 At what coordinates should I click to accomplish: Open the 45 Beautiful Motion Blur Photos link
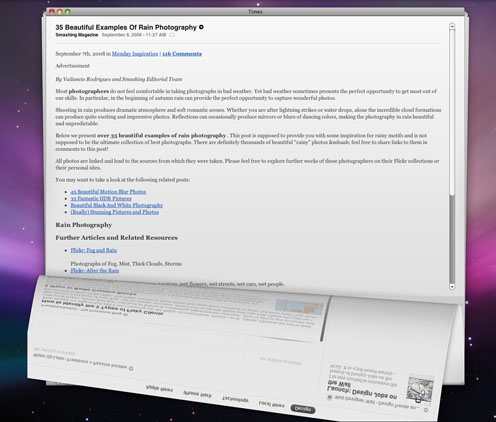(108, 192)
